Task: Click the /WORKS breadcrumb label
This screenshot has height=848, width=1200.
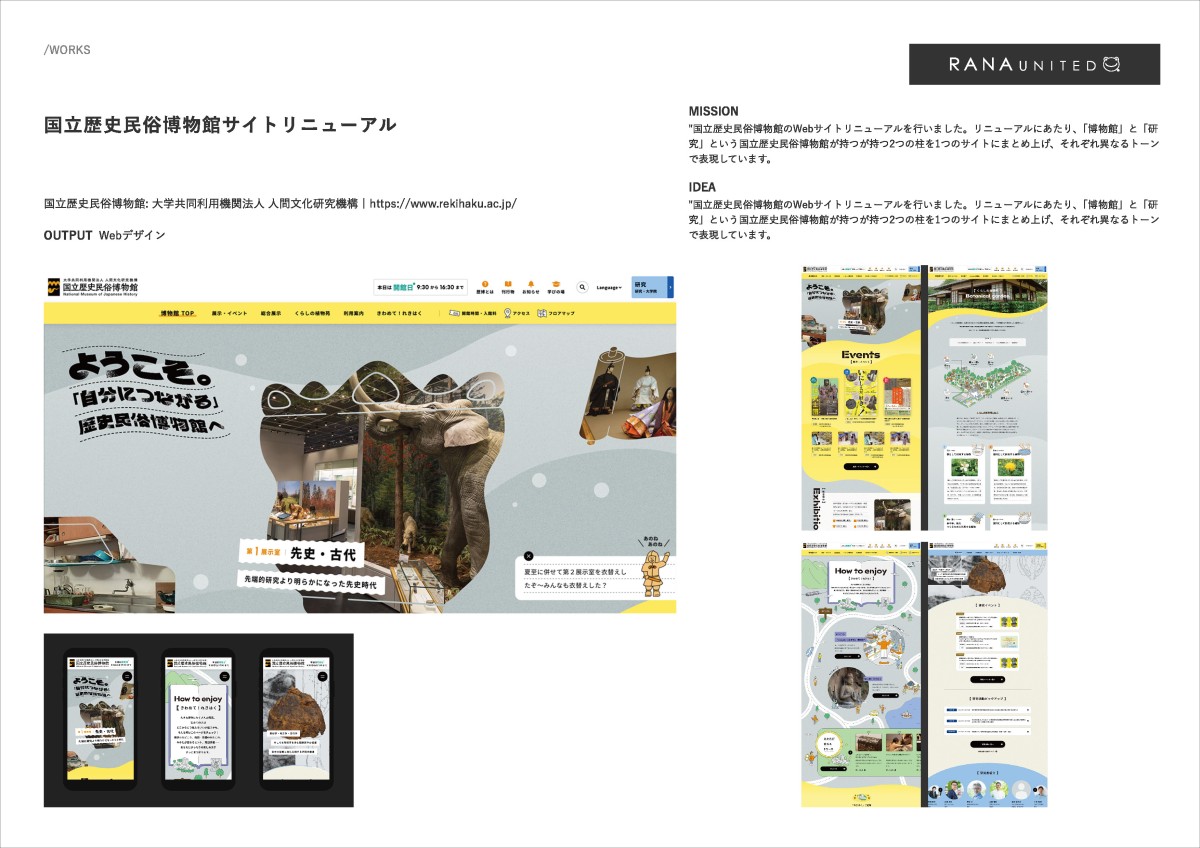Action: 68,50
